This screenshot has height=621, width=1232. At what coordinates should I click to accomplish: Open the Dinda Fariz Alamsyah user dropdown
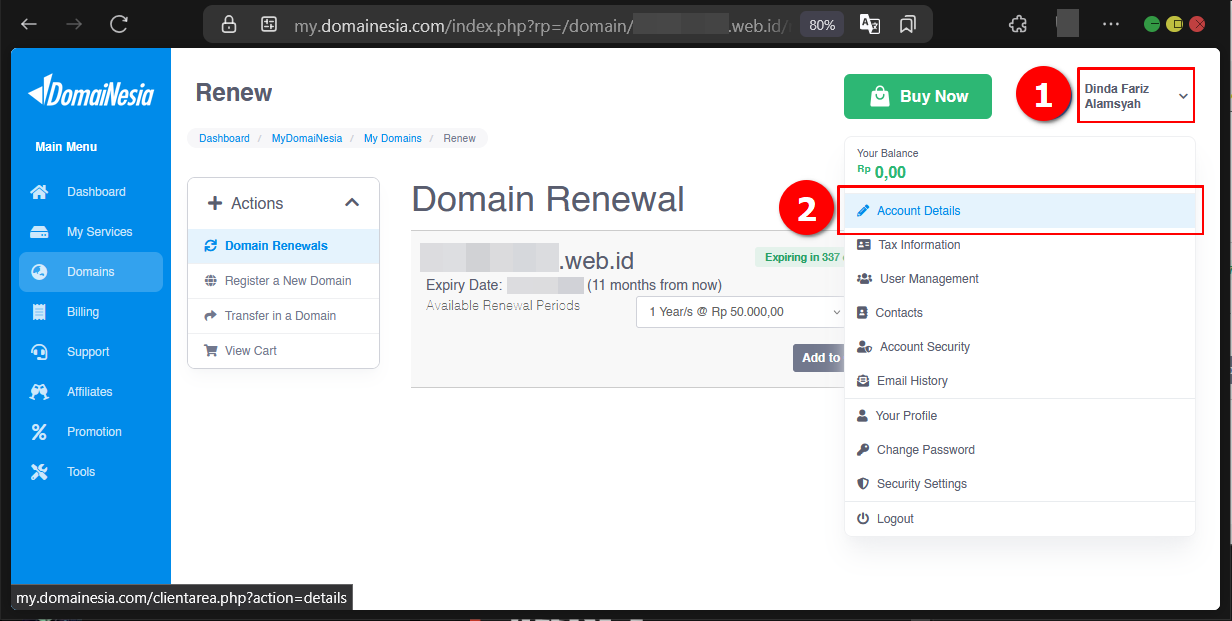click(1136, 96)
